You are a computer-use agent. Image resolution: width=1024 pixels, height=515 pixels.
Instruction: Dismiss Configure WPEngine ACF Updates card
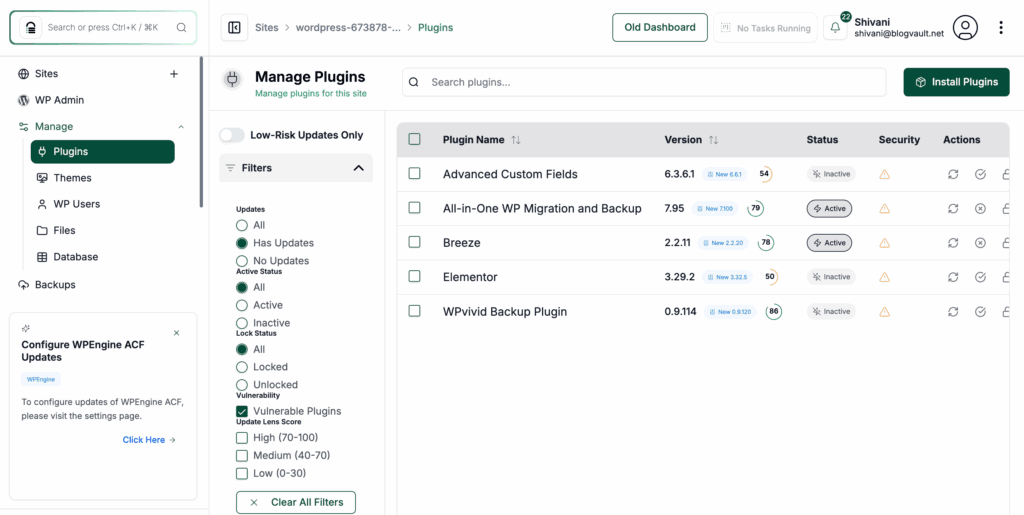click(176, 333)
